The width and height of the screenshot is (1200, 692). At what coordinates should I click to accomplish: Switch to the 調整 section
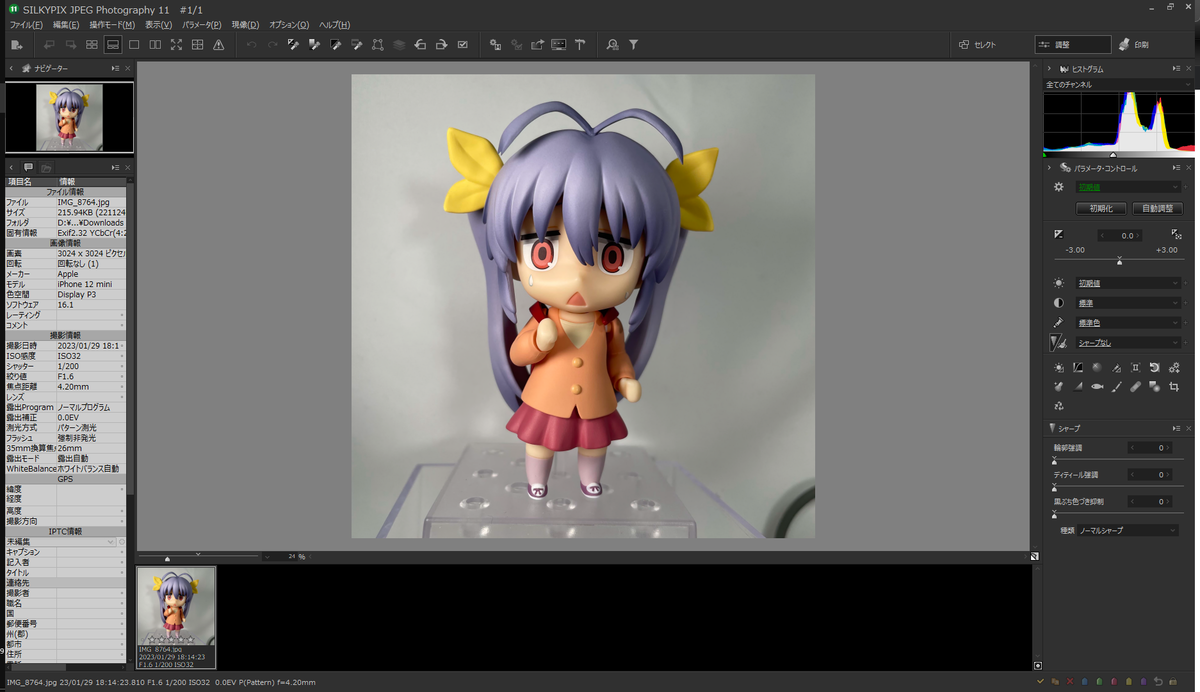(x=1073, y=45)
